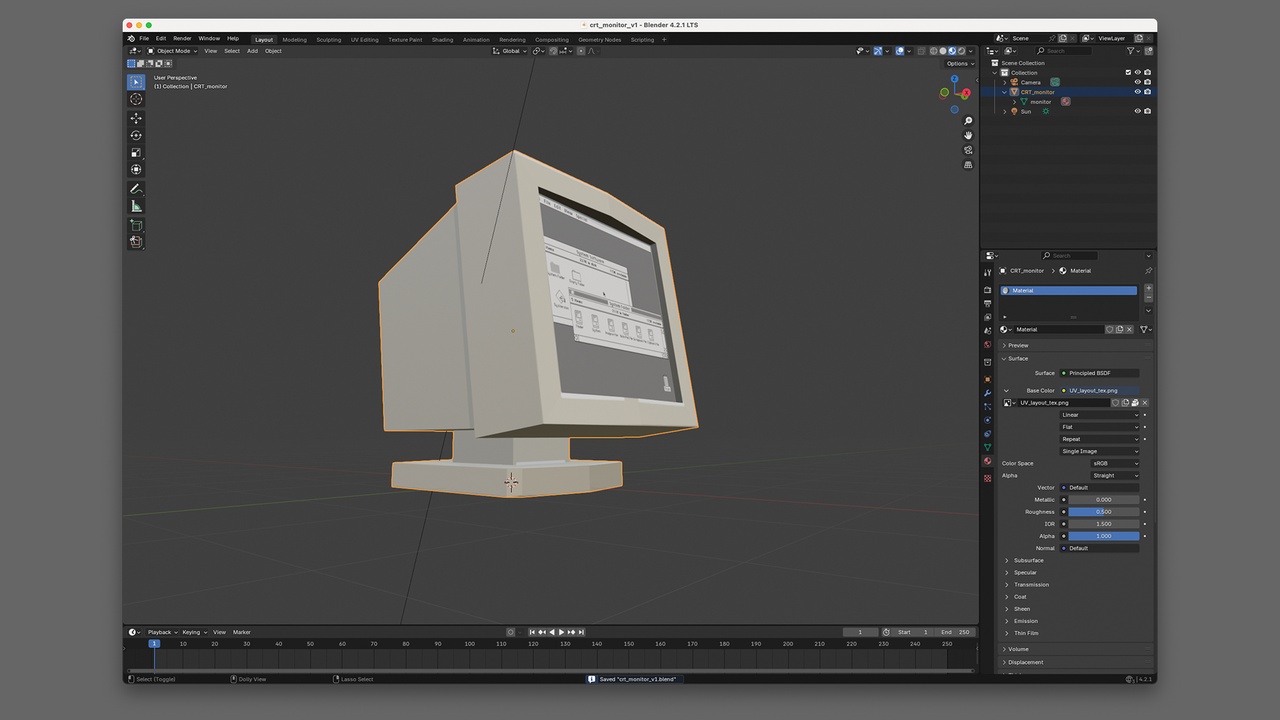This screenshot has width=1280, height=720.
Task: Open the Modifiers wrench properties tab
Action: 987,393
